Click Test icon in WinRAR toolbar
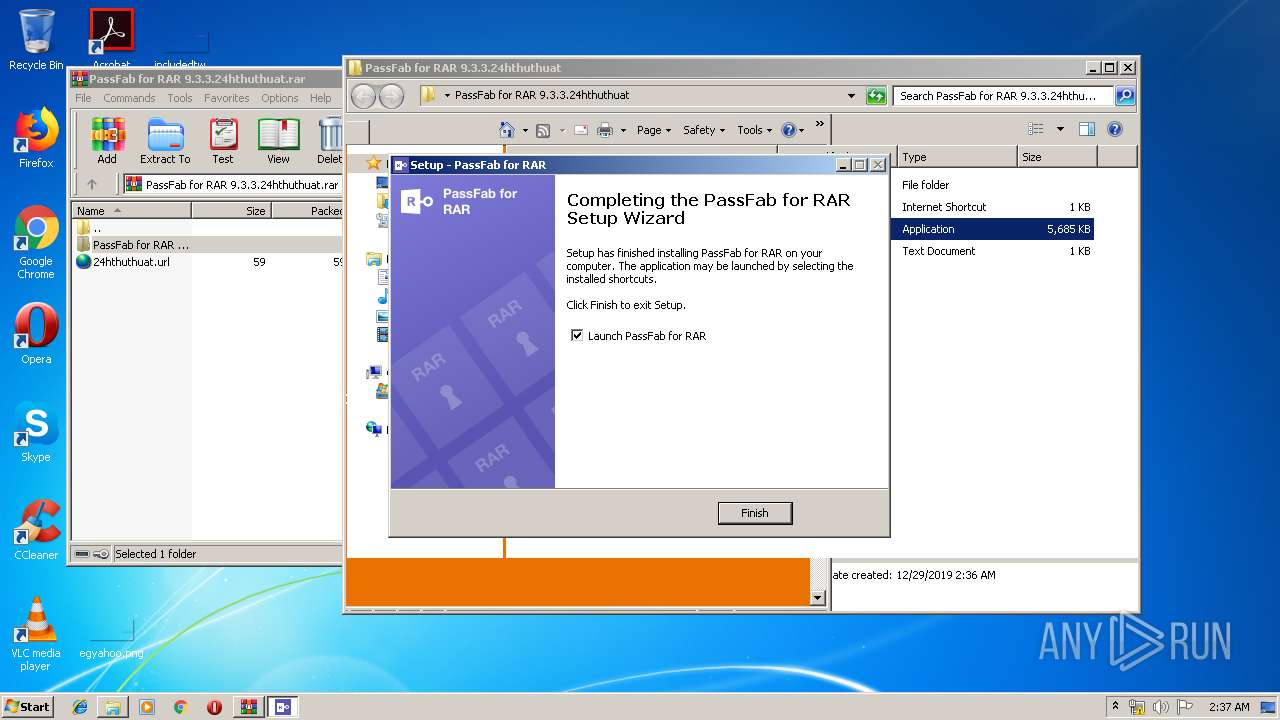Viewport: 1280px width, 720px height. [x=223, y=141]
